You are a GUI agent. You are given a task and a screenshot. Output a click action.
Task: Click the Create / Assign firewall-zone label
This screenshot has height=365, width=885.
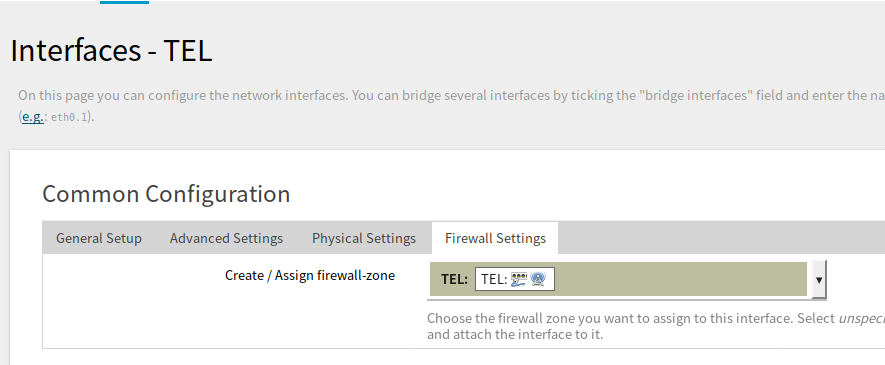[310, 275]
